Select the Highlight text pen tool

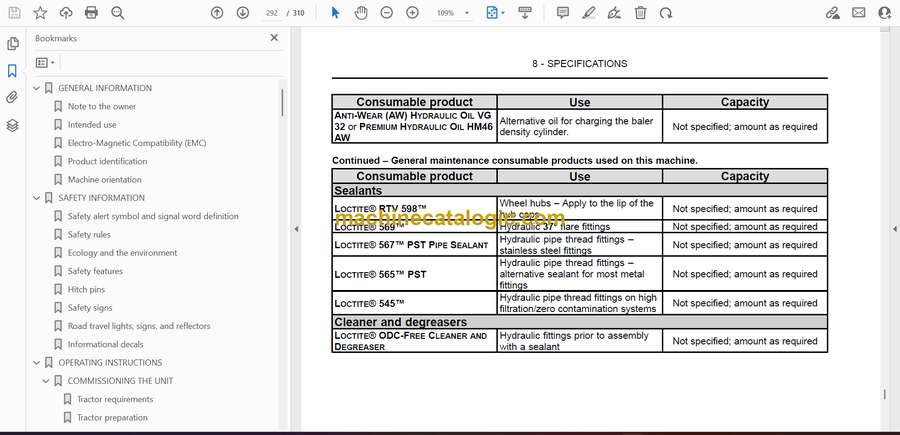[x=589, y=13]
